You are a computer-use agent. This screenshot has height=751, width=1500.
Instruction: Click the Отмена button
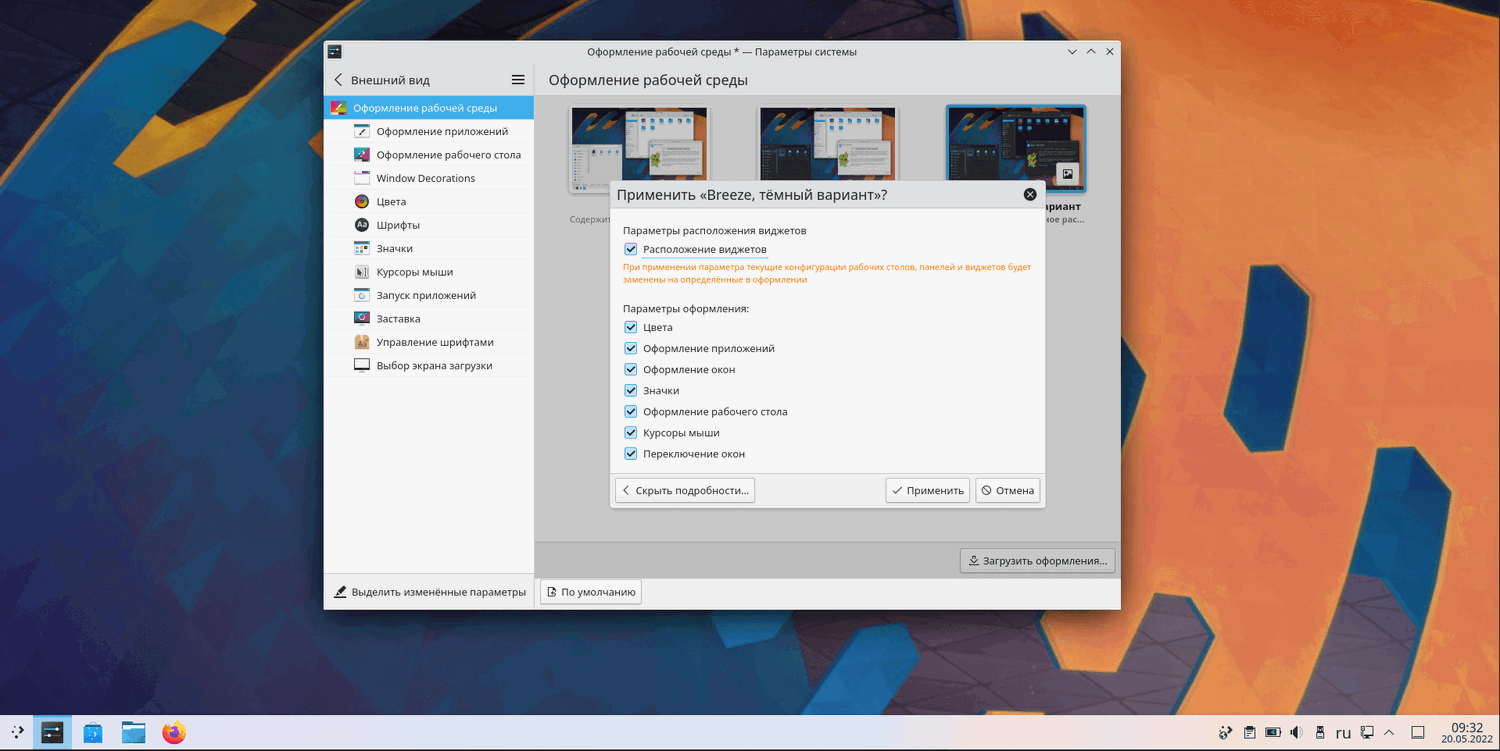1008,490
